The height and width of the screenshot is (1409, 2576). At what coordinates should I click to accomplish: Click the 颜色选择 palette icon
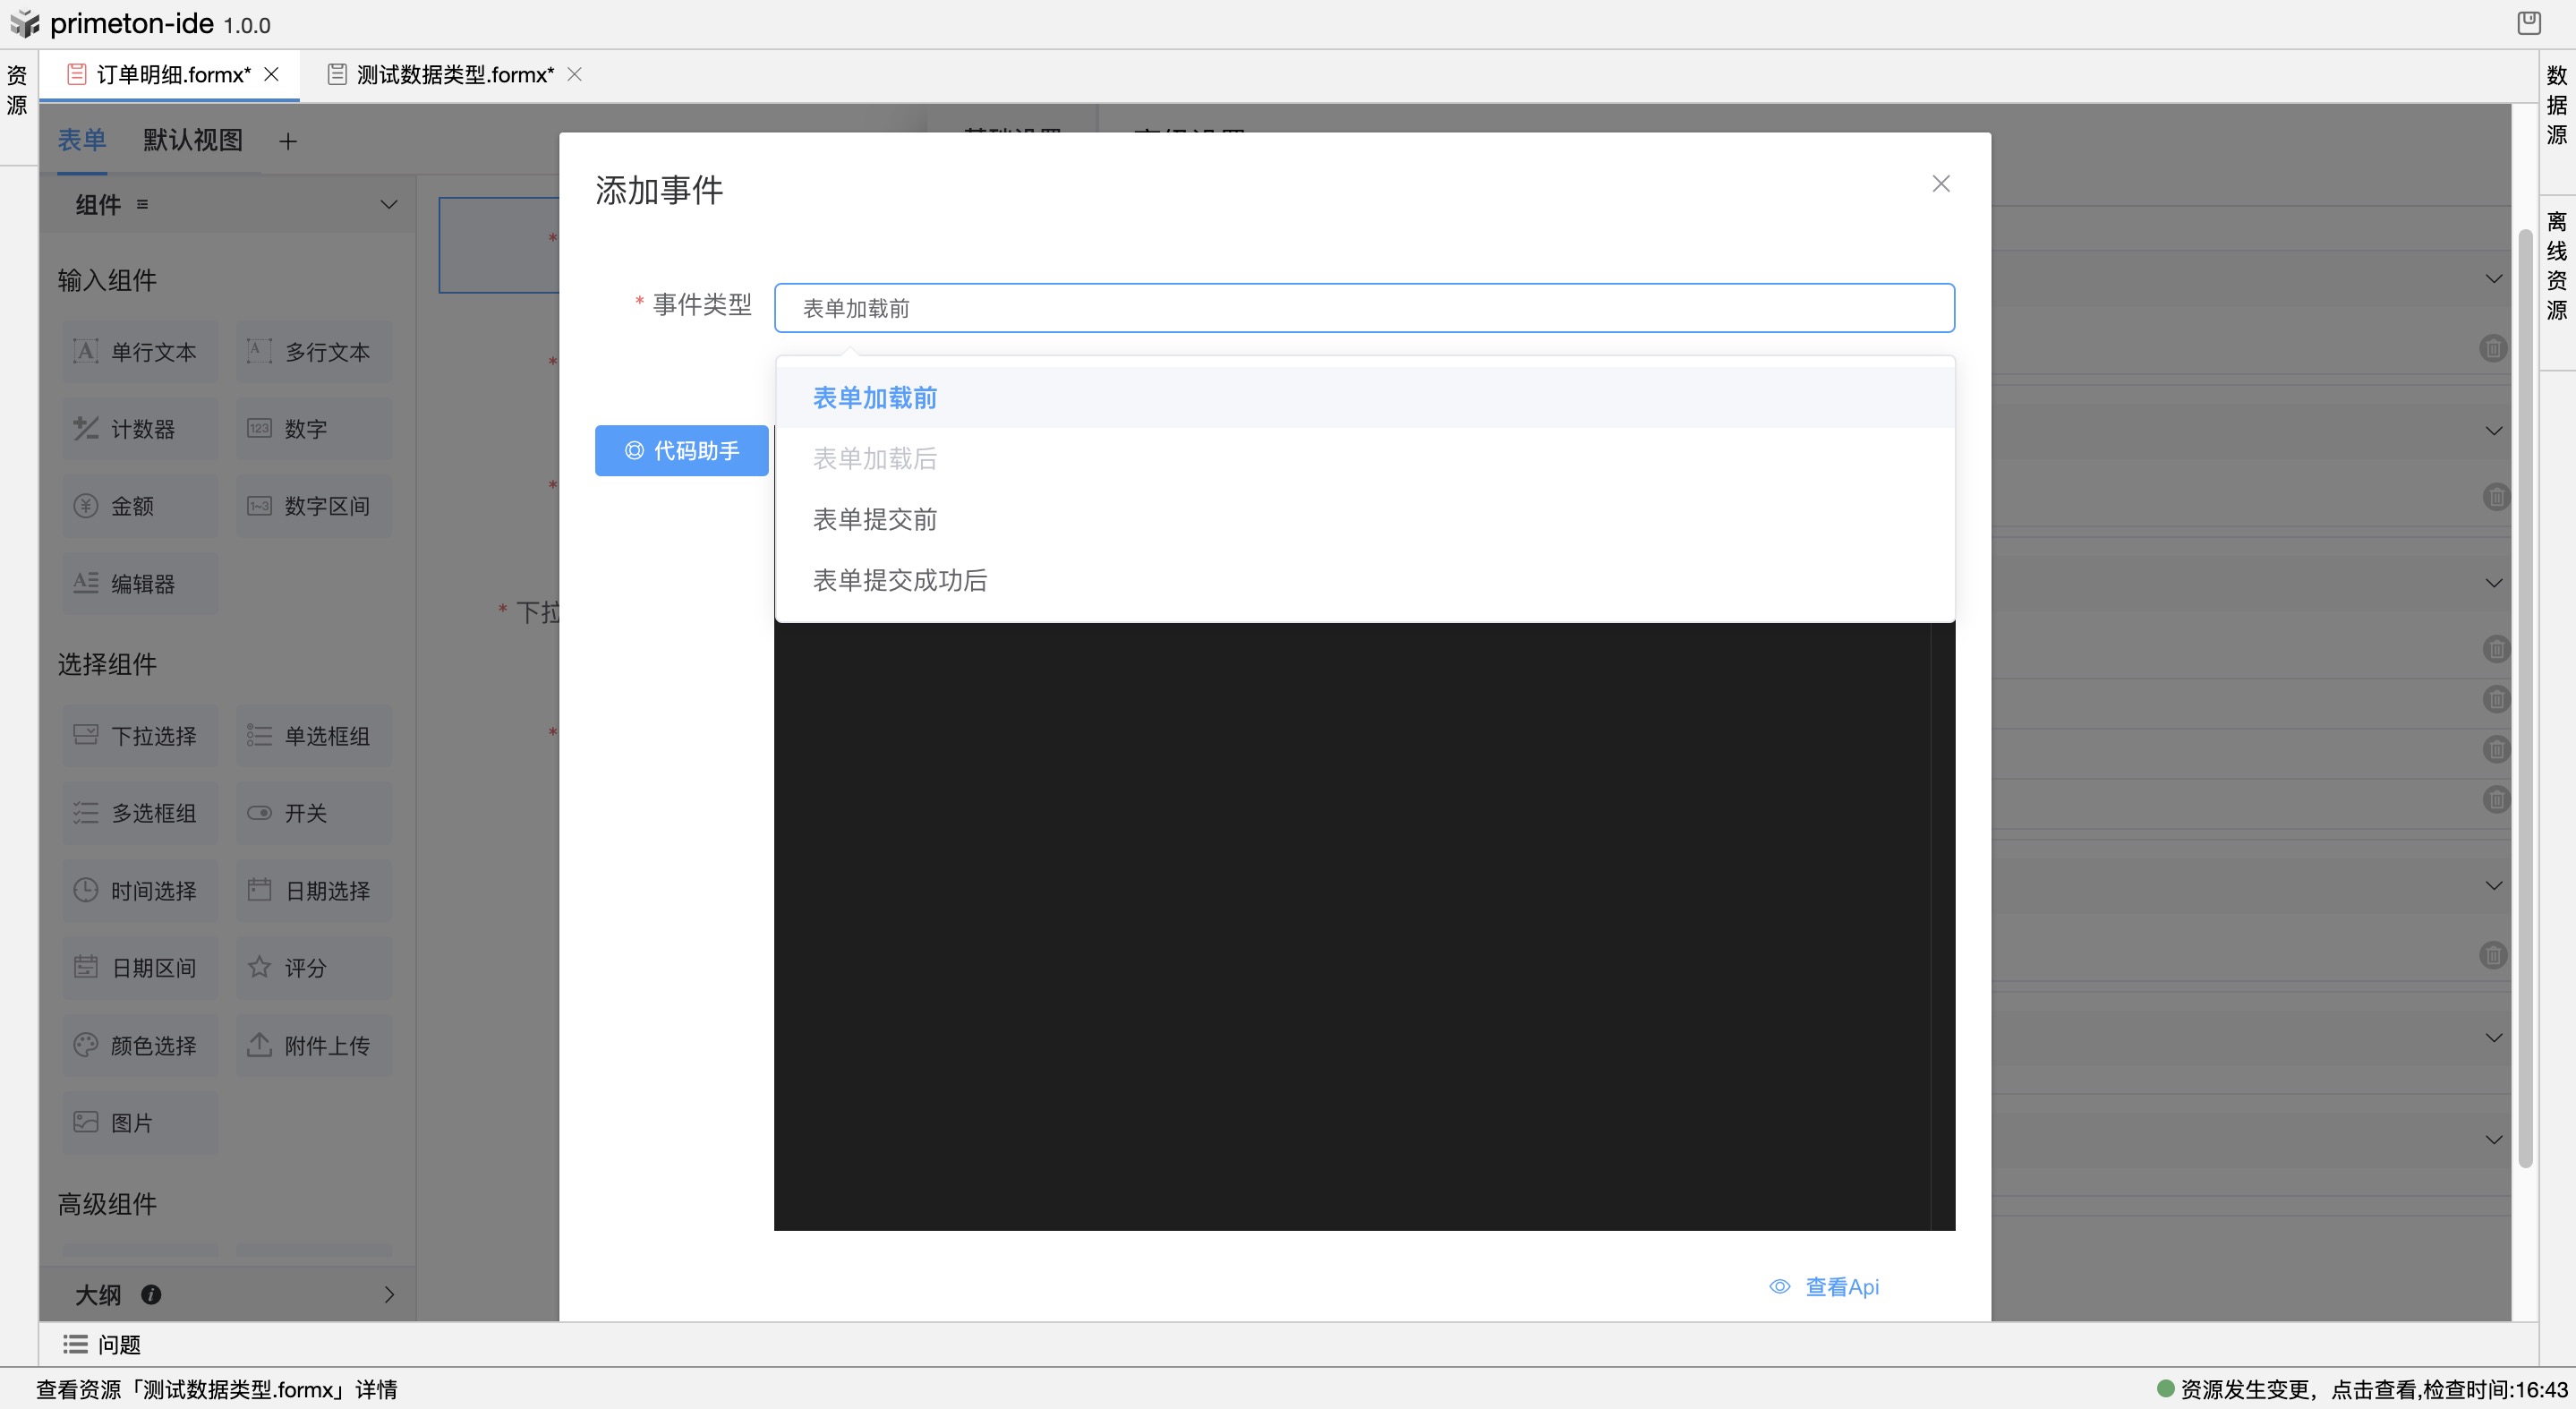[x=86, y=1044]
